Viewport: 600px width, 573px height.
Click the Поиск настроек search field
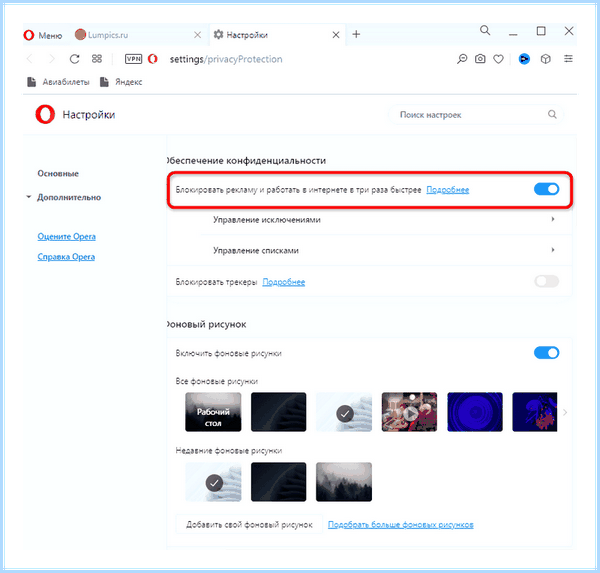(476, 114)
